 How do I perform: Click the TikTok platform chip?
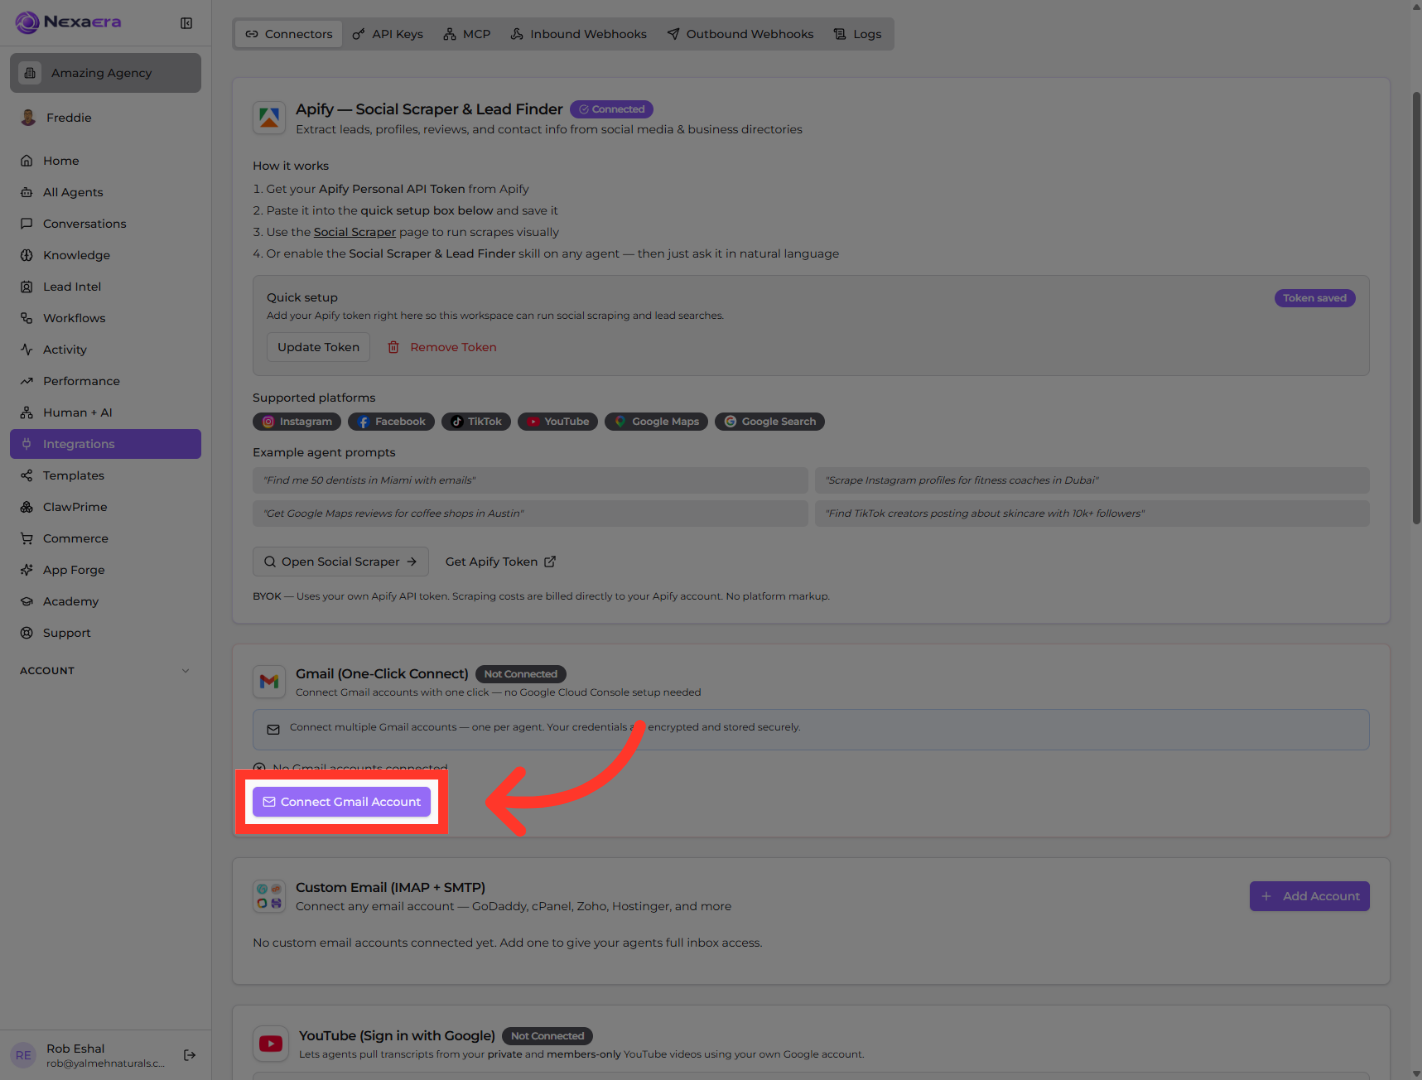(x=476, y=422)
